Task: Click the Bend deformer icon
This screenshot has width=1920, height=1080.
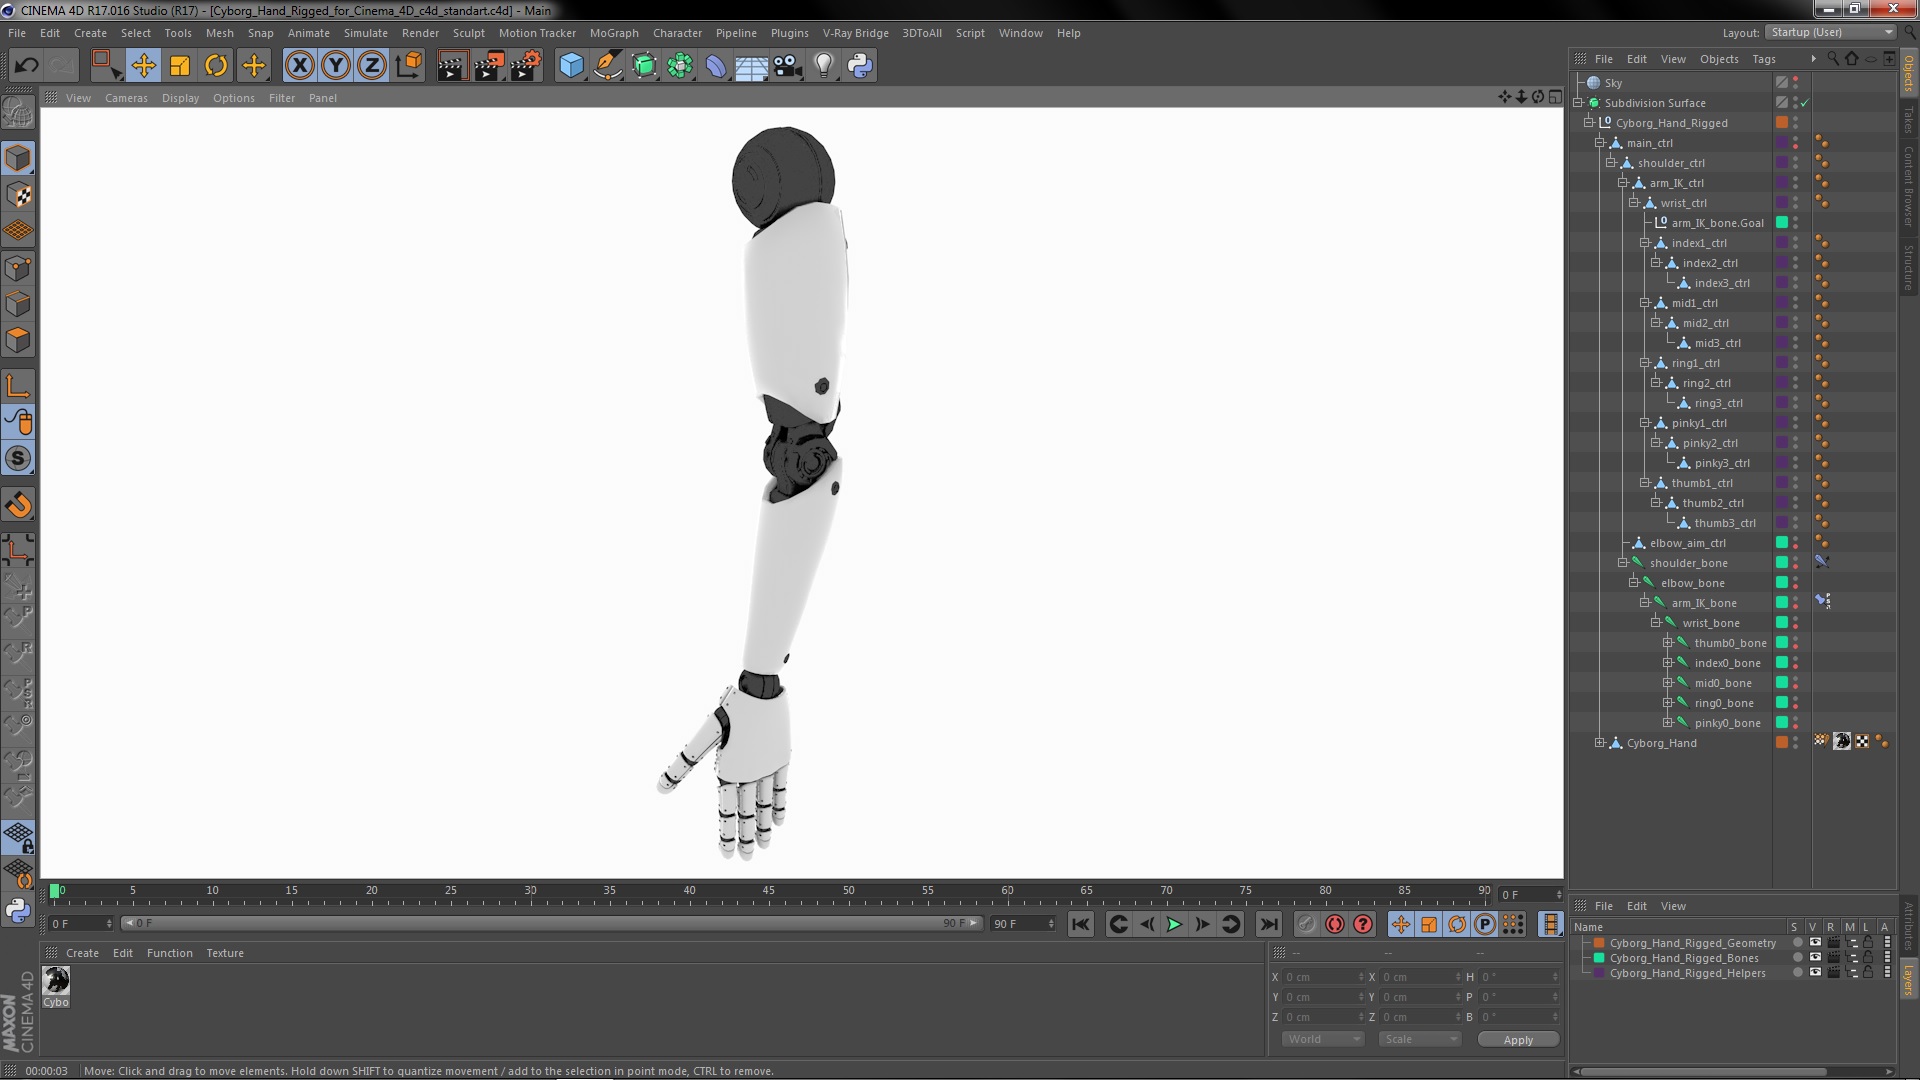Action: tap(716, 66)
